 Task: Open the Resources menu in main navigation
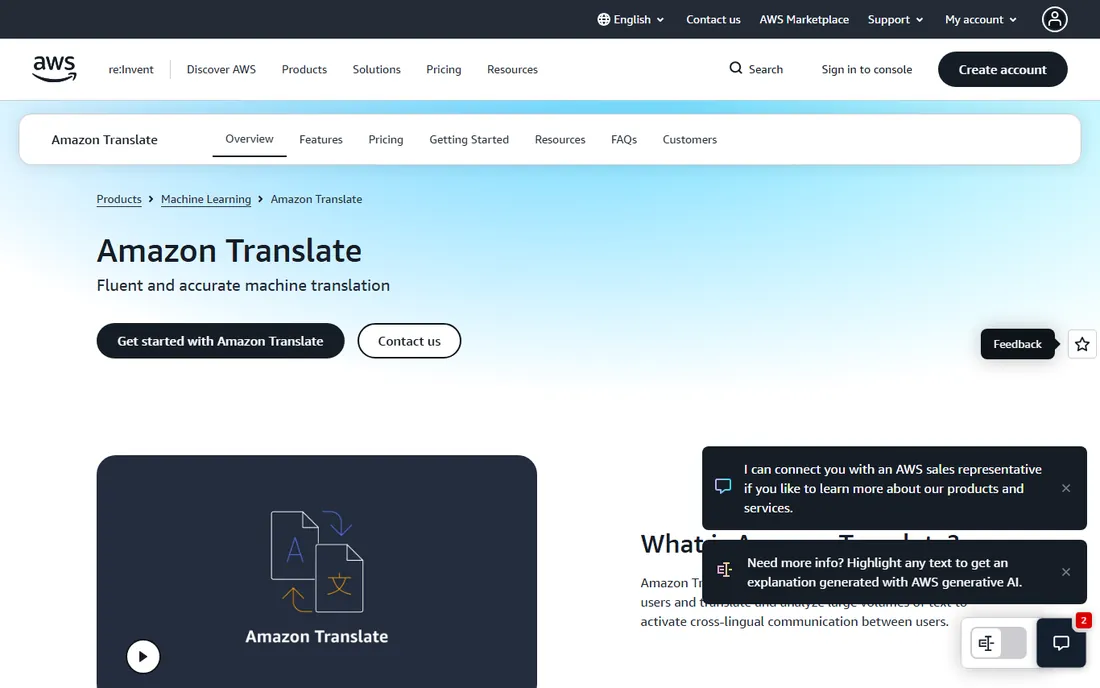tap(512, 69)
